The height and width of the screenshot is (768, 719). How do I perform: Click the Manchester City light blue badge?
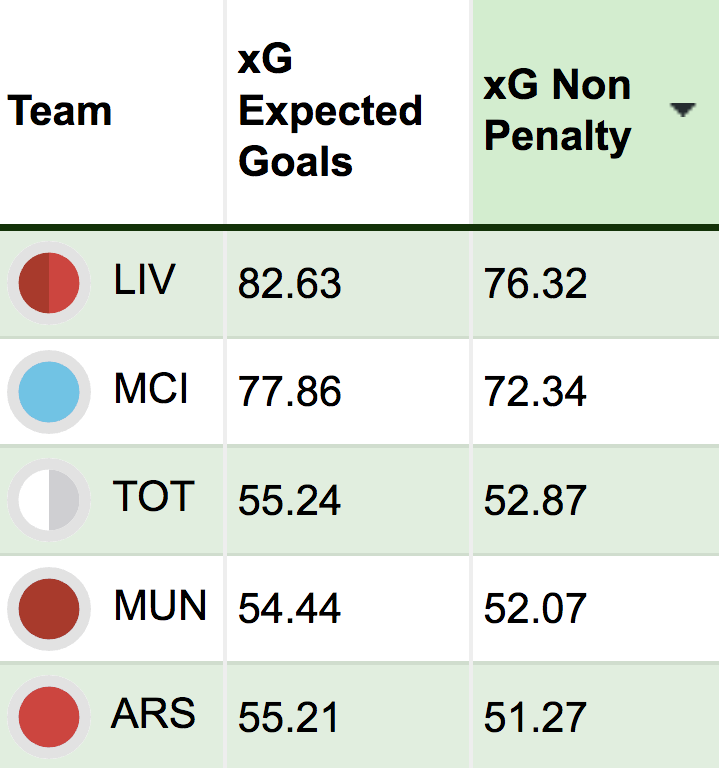click(x=49, y=392)
